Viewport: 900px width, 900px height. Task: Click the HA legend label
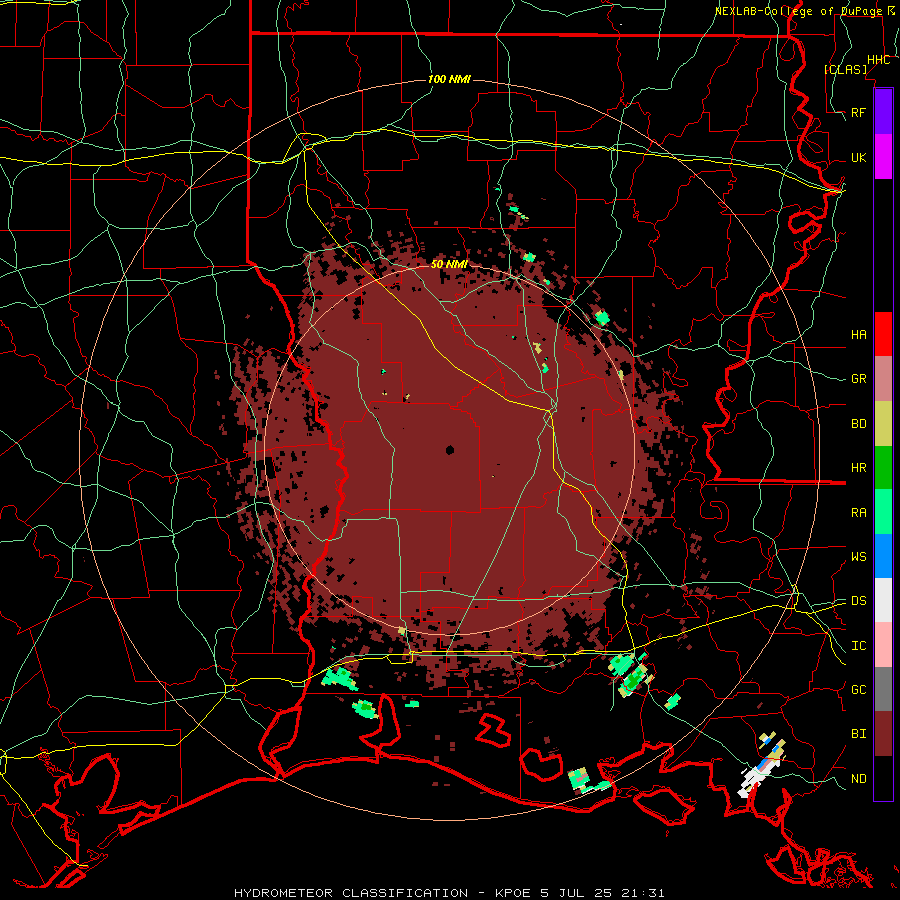859,335
